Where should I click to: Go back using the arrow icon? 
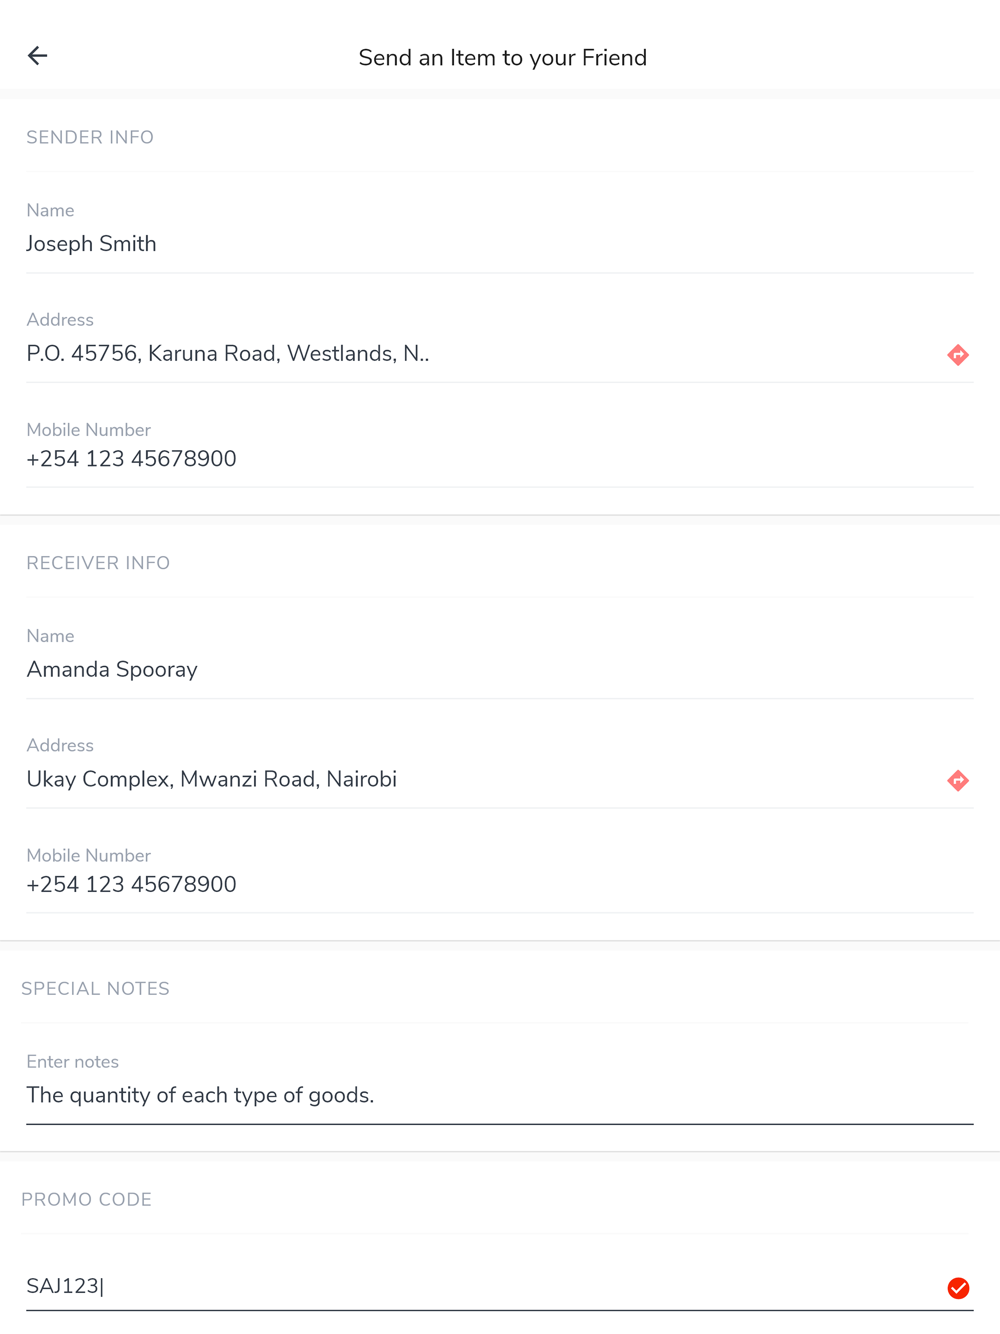[38, 56]
